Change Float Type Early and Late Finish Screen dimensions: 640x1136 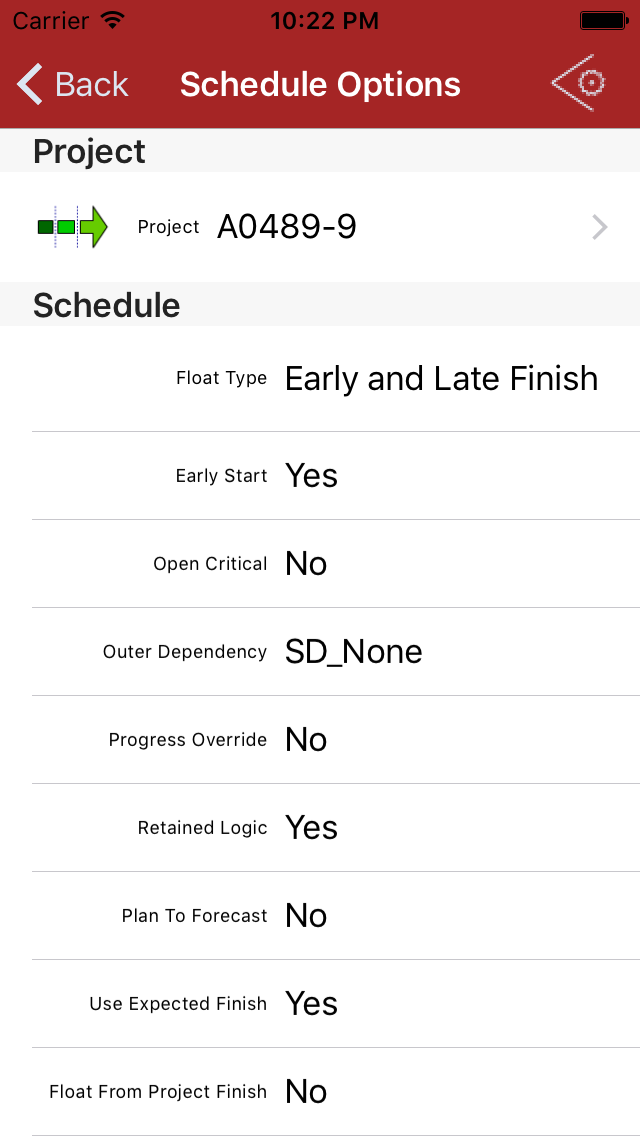pos(441,379)
